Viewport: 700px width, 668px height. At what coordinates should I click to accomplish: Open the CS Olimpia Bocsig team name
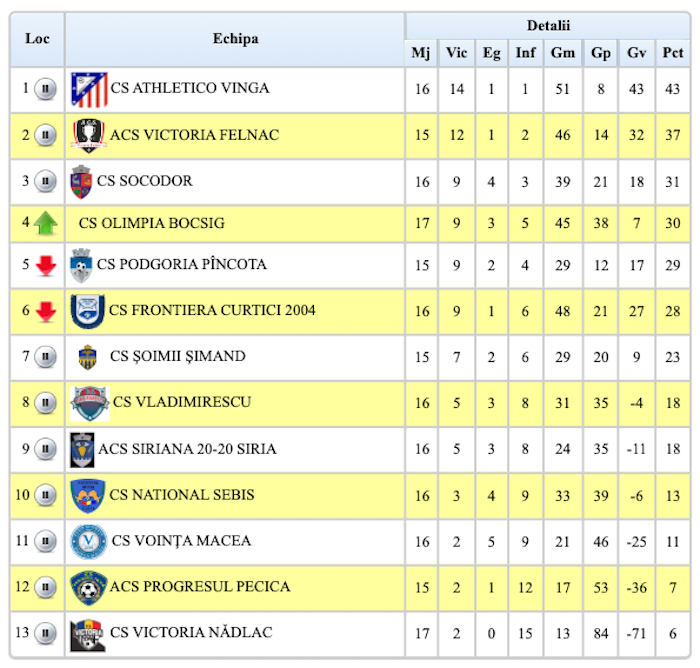tap(152, 223)
